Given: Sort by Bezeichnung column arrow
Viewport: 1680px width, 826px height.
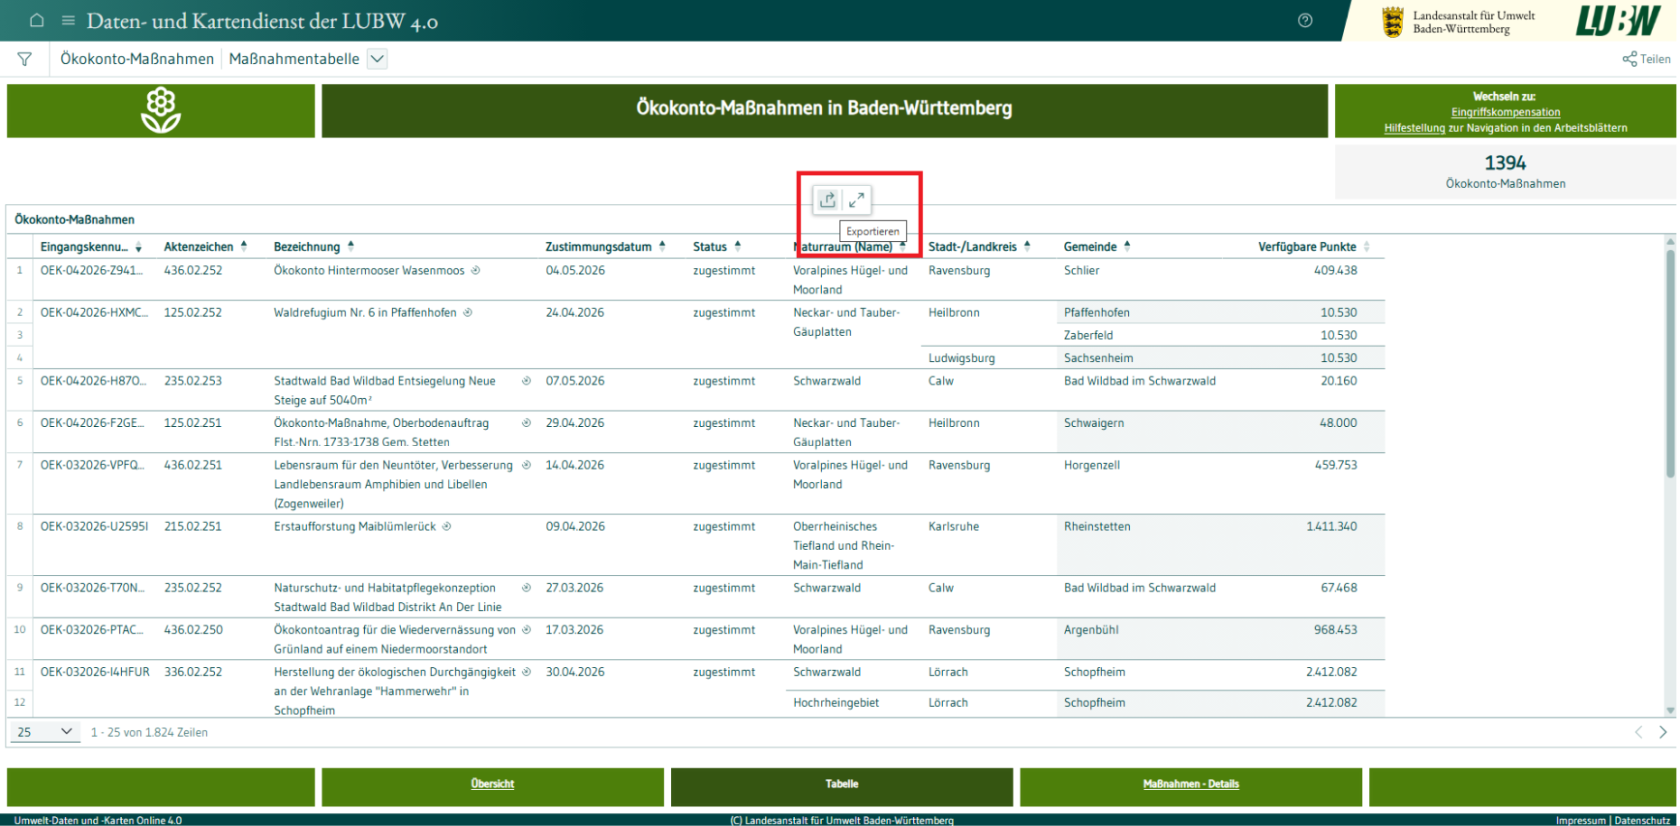Looking at the screenshot, I should 351,246.
